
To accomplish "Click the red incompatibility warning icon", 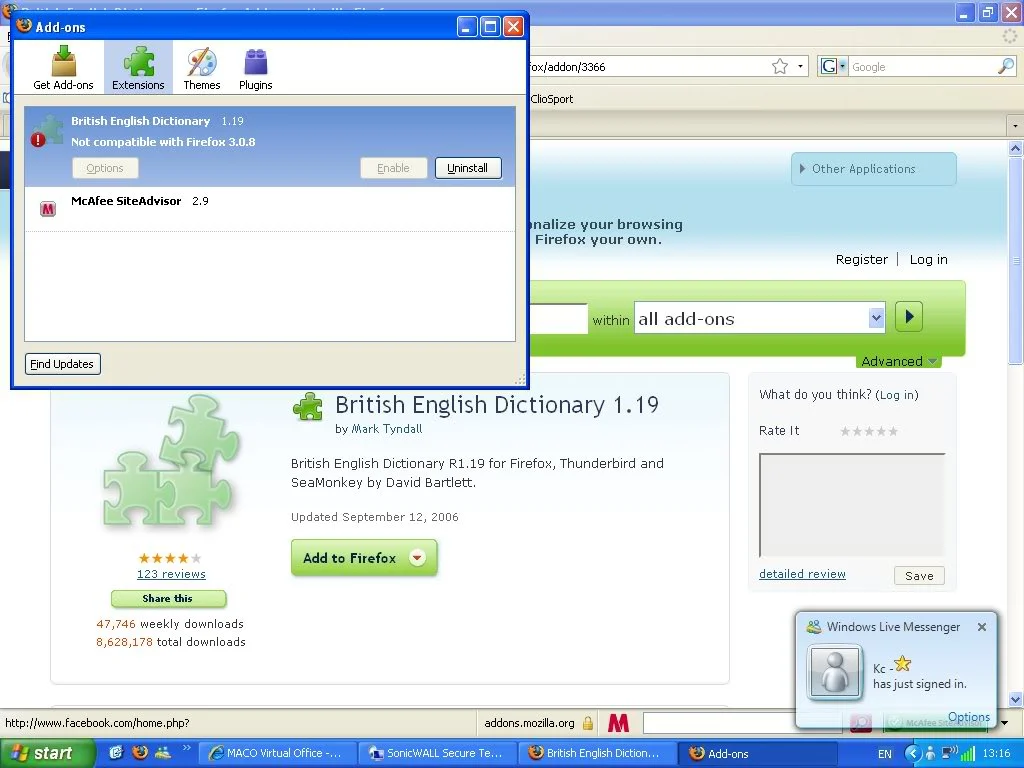I will 38,139.
